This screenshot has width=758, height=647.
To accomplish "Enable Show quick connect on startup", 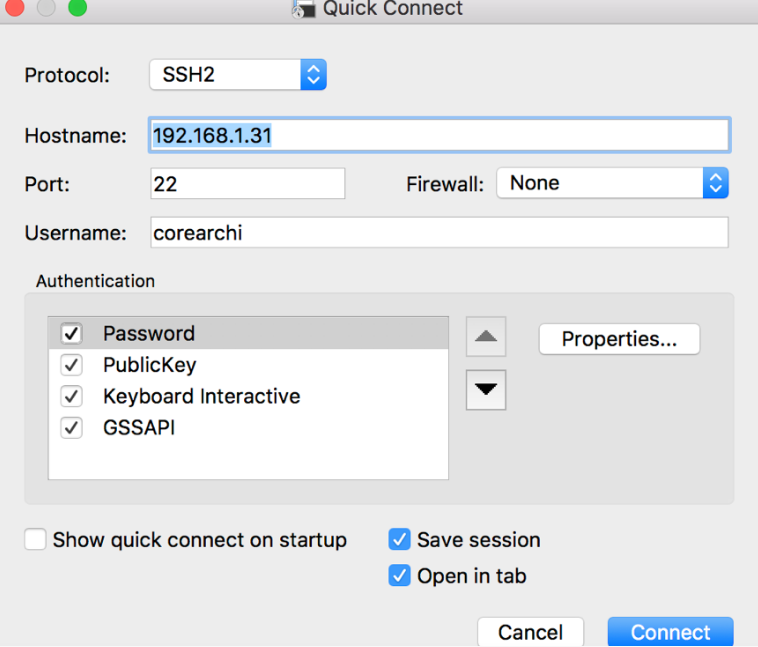I will click(36, 540).
